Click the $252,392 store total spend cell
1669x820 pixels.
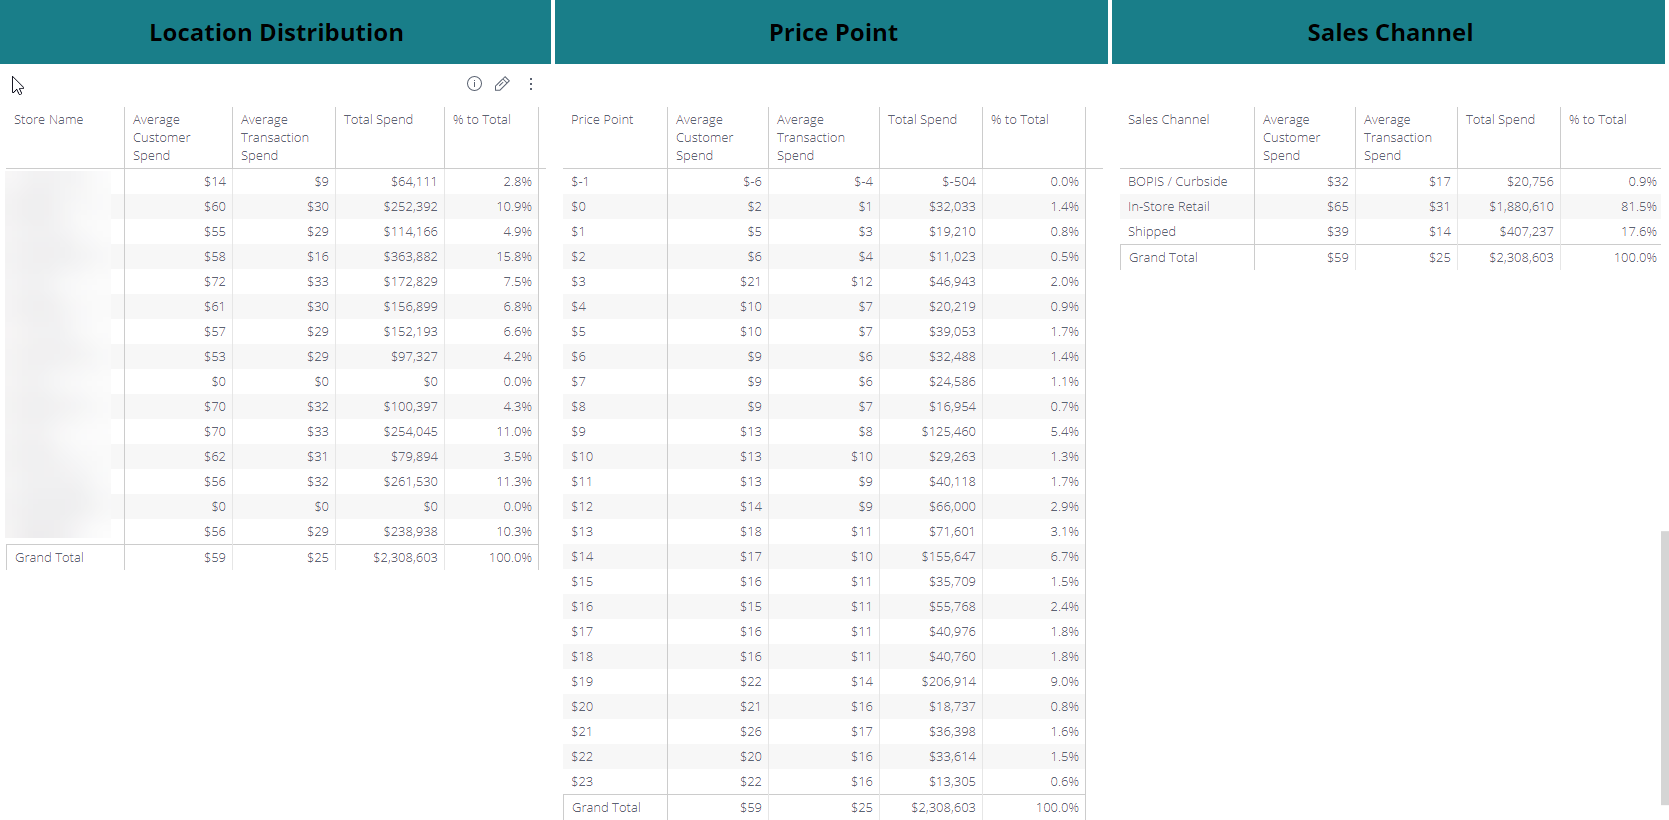point(410,207)
